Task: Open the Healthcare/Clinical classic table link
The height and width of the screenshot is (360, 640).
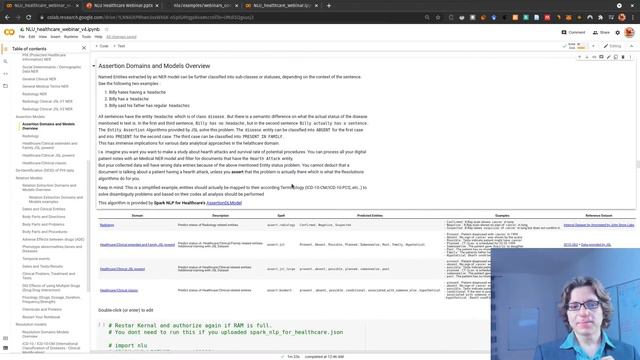Action: point(119,291)
